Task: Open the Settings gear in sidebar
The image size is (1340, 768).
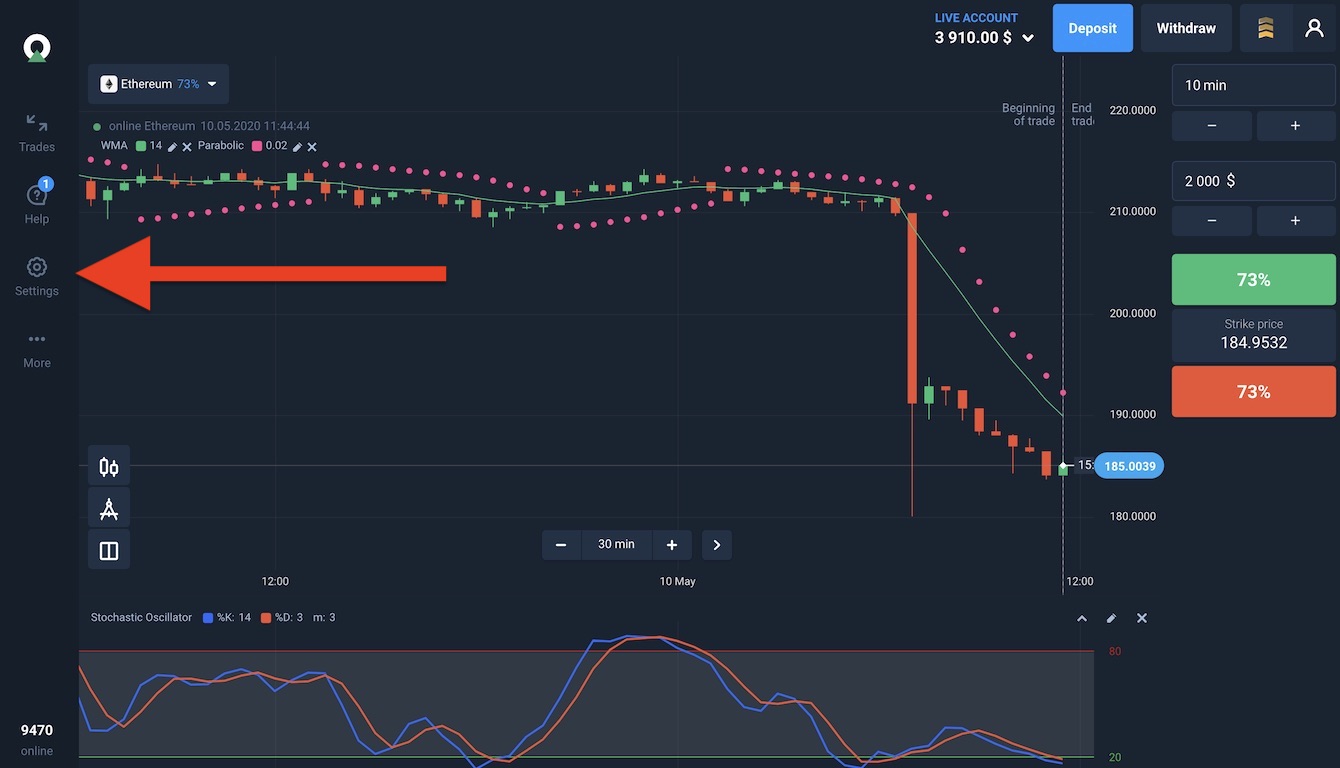Action: click(37, 276)
